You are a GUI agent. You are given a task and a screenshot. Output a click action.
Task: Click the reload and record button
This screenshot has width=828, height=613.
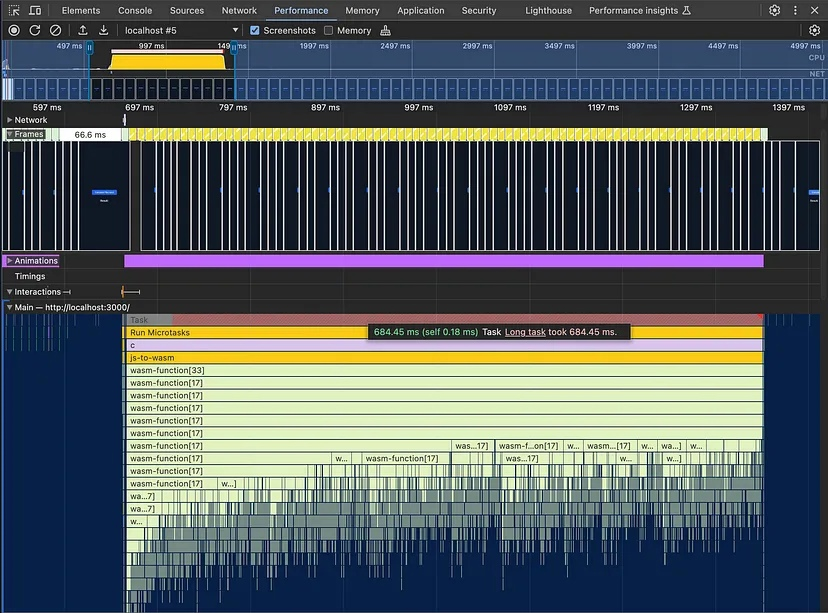[35, 30]
